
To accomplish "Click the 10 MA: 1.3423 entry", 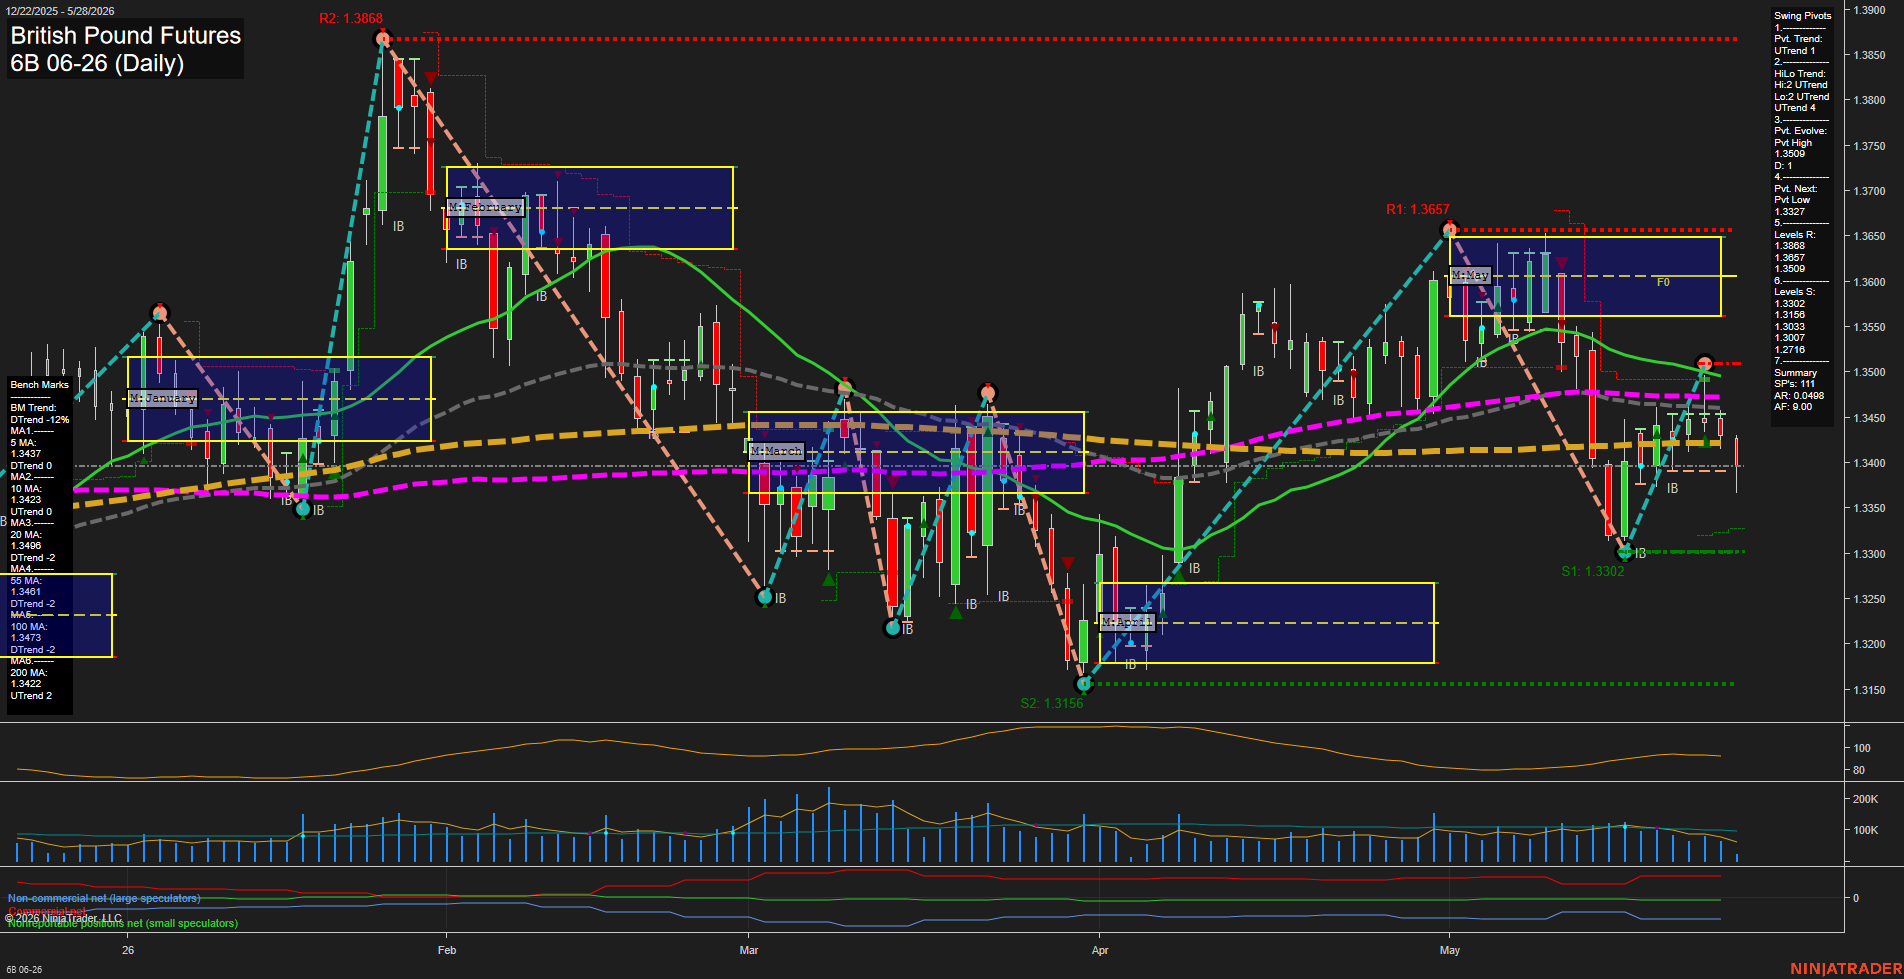I will point(26,494).
